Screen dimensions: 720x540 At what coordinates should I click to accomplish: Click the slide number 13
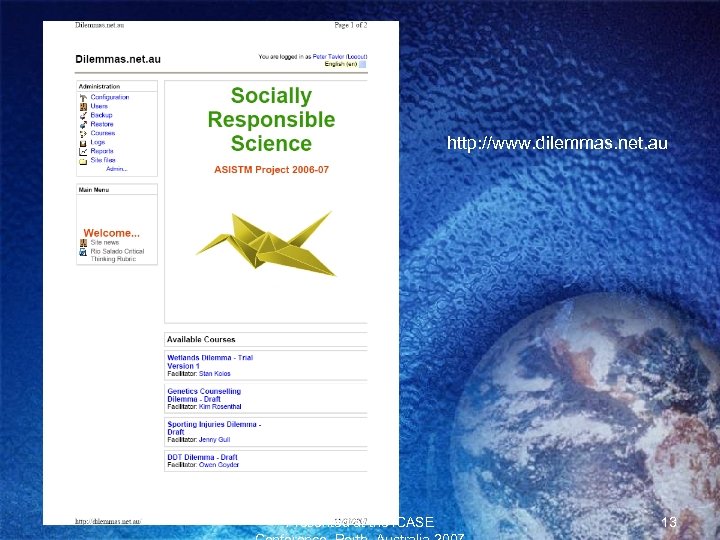[x=669, y=522]
